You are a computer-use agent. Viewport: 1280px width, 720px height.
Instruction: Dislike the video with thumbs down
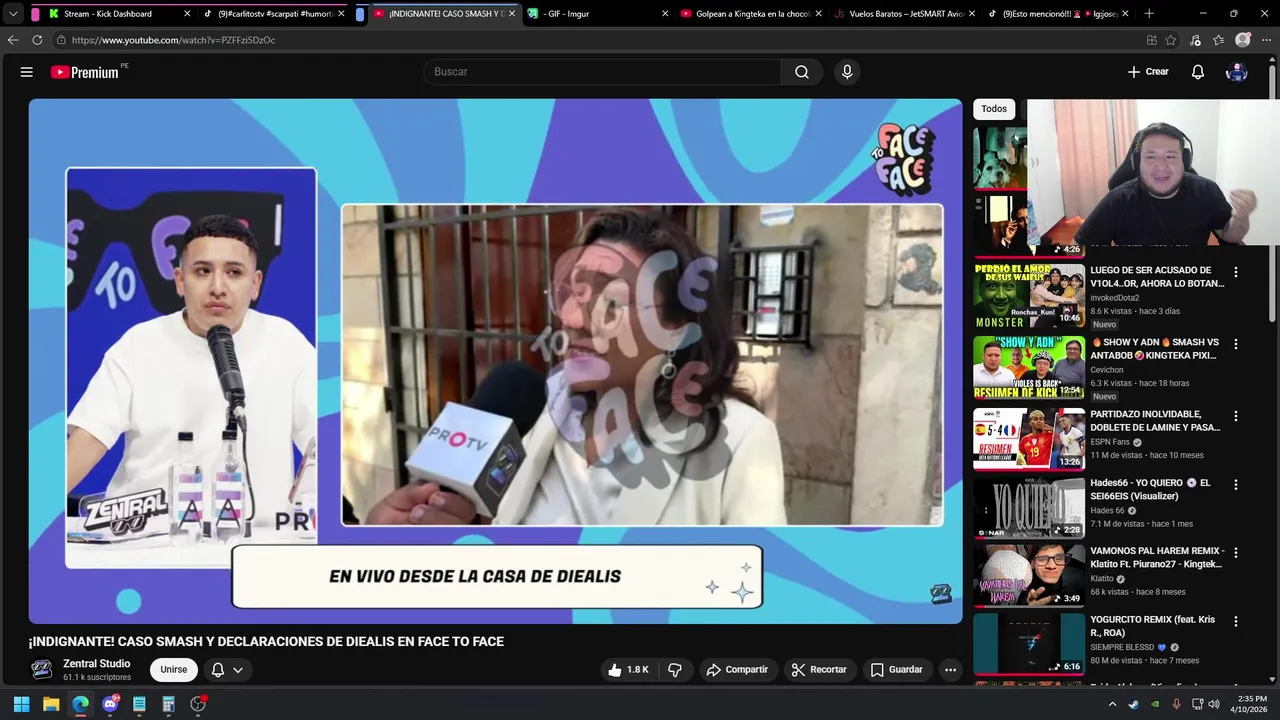click(x=675, y=670)
